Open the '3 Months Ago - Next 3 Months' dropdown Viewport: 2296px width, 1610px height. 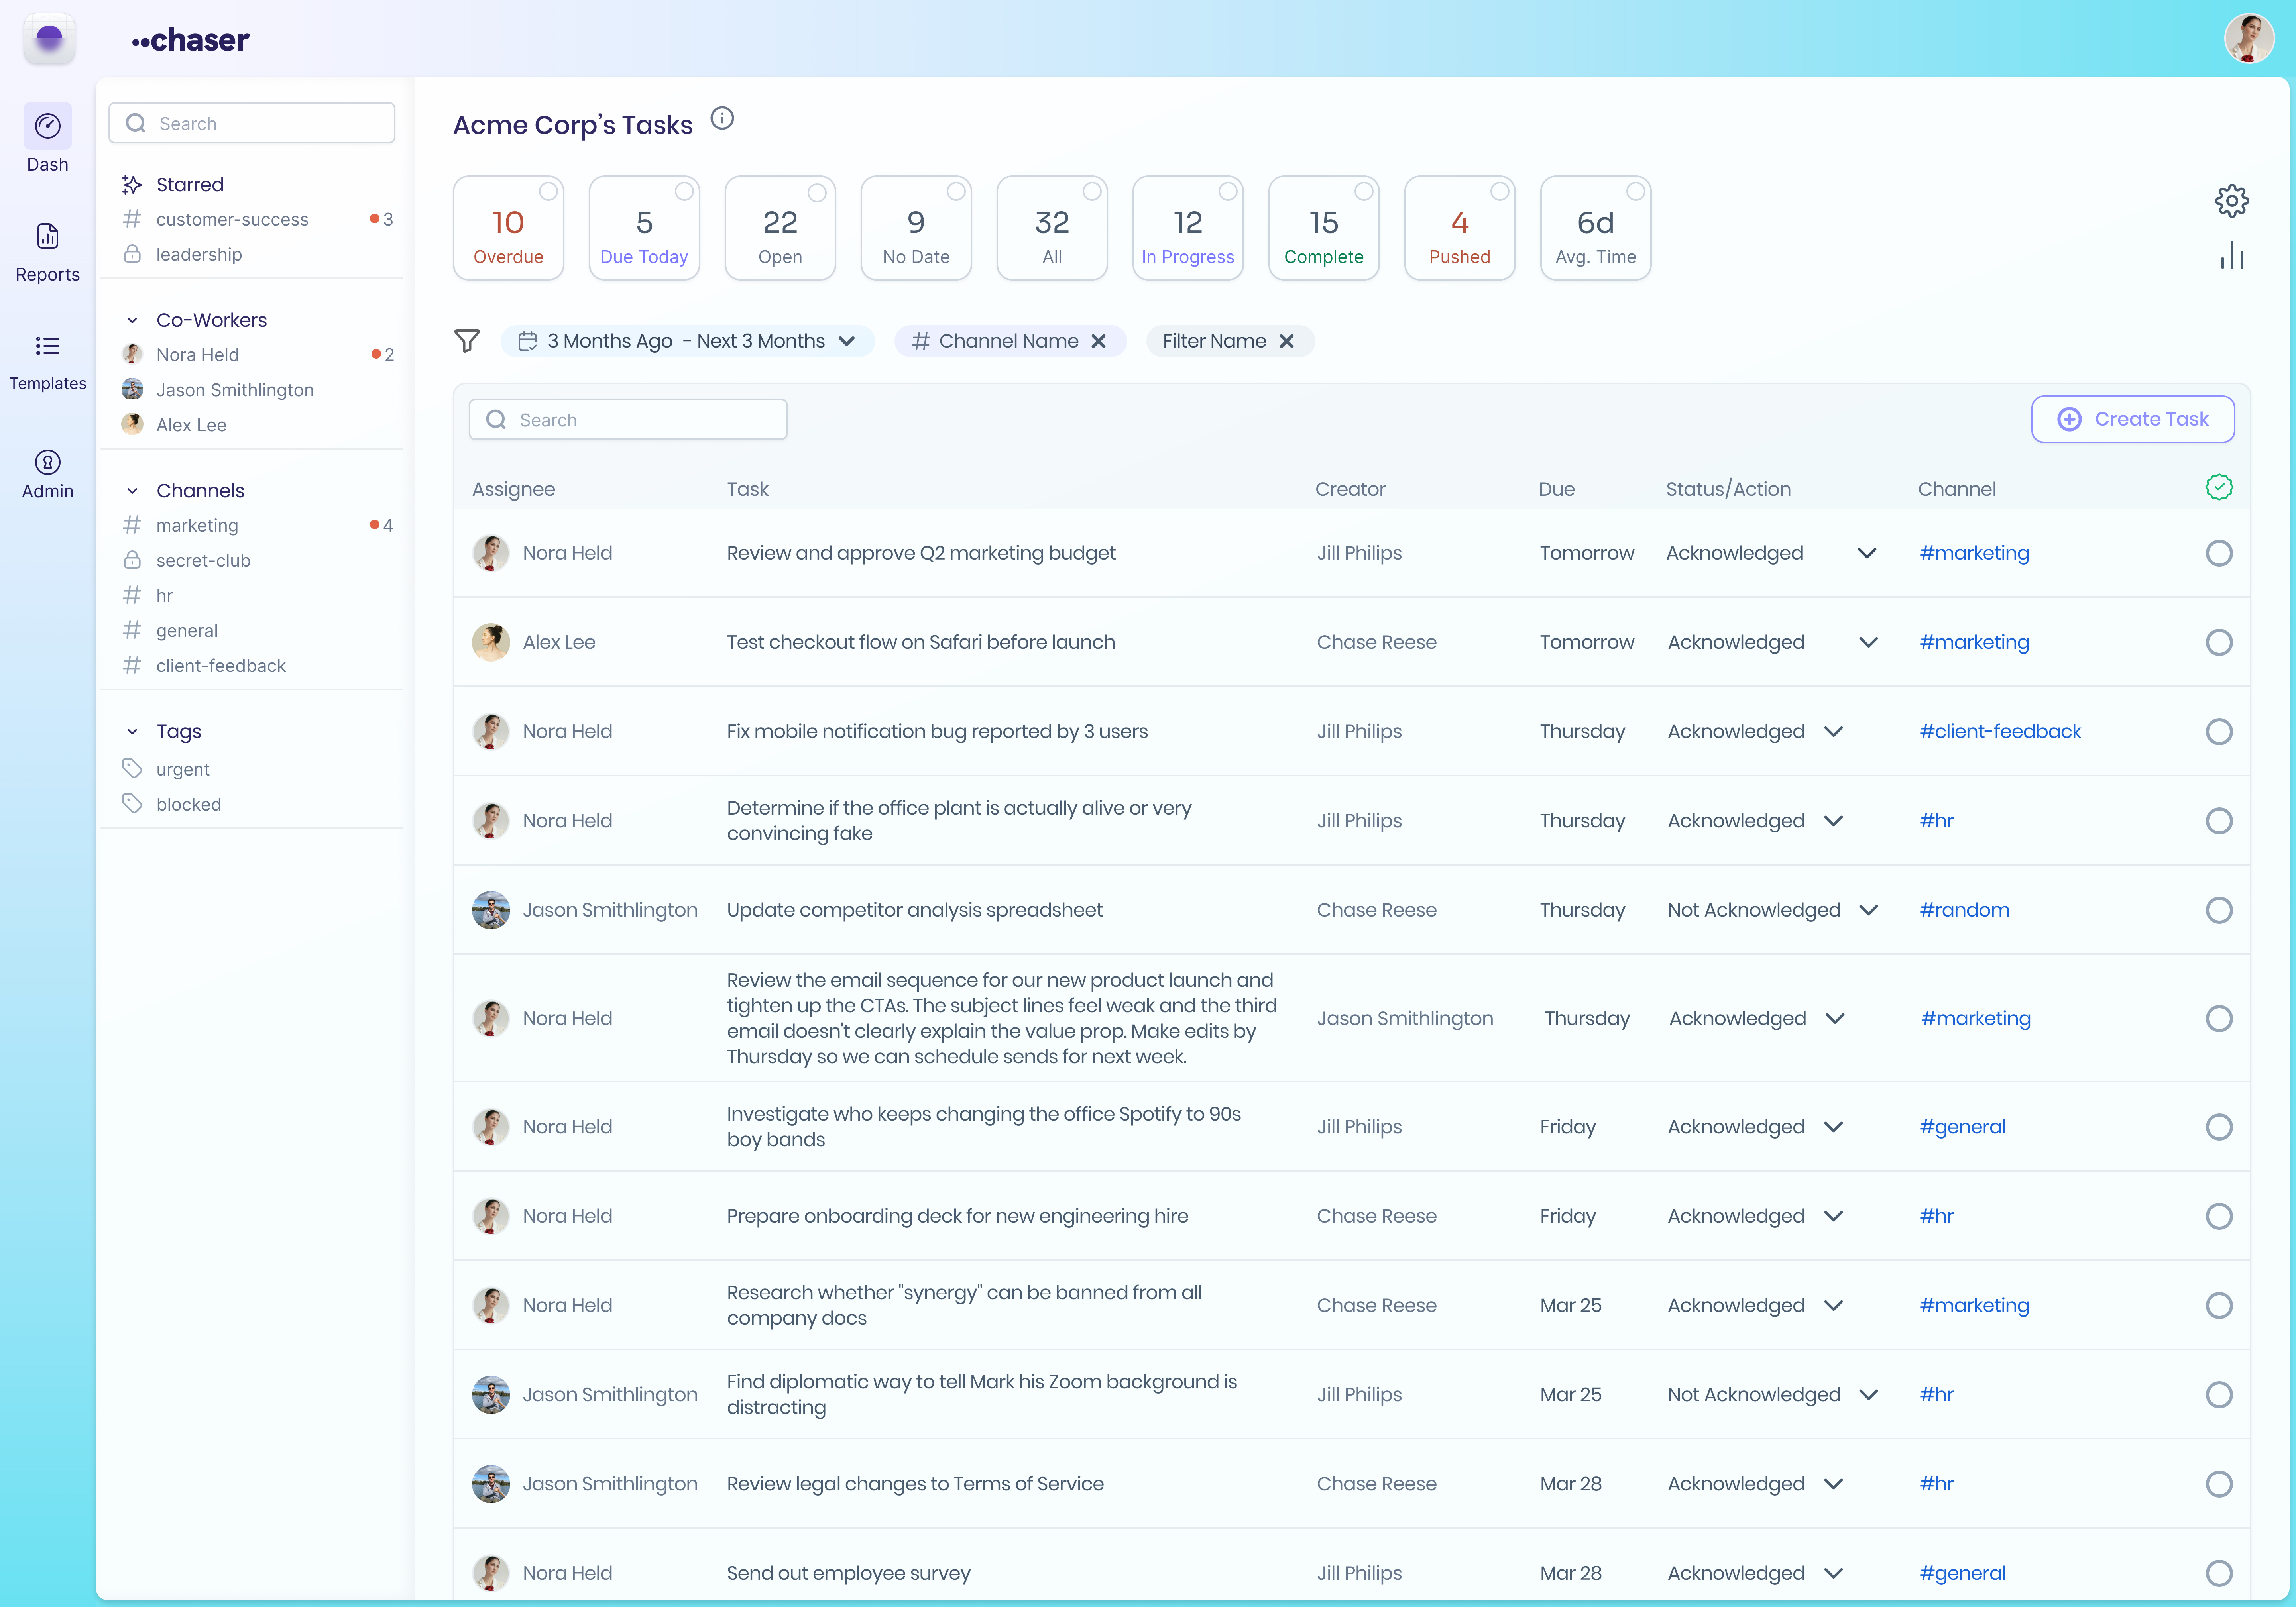[x=687, y=341]
